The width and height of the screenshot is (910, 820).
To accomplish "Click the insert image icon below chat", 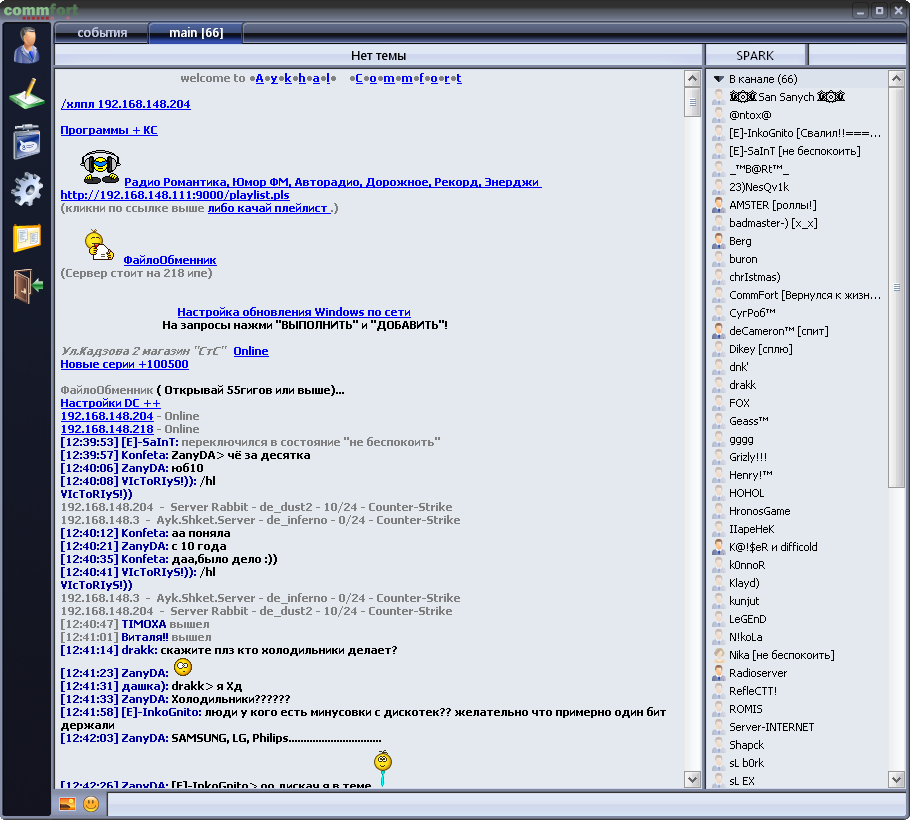I will (68, 804).
